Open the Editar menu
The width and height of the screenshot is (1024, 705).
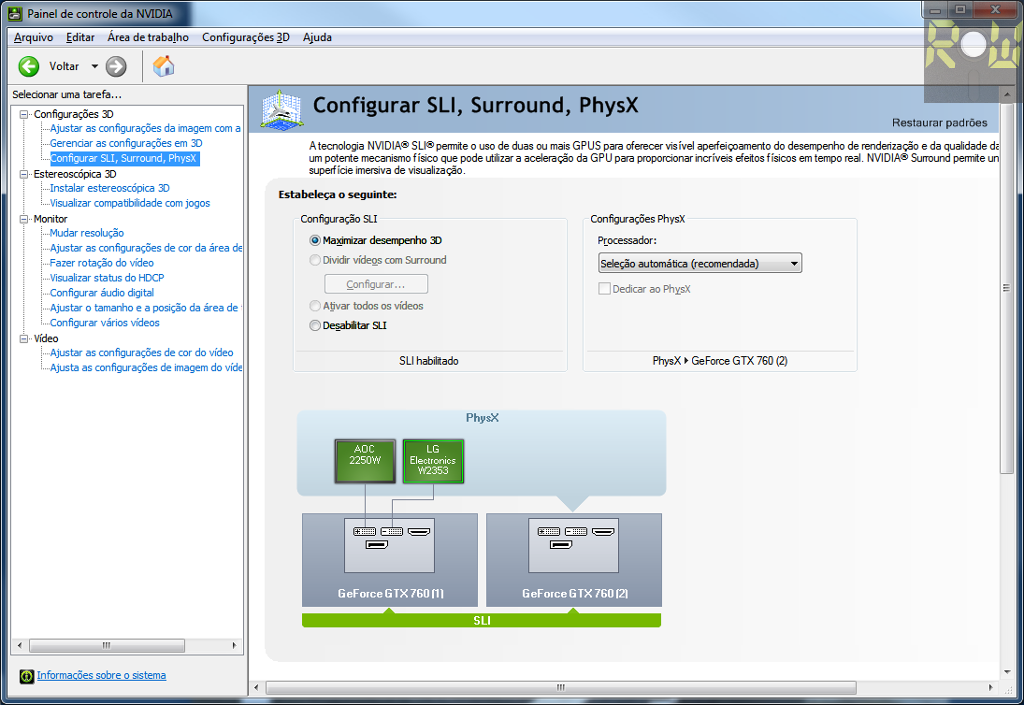(80, 37)
